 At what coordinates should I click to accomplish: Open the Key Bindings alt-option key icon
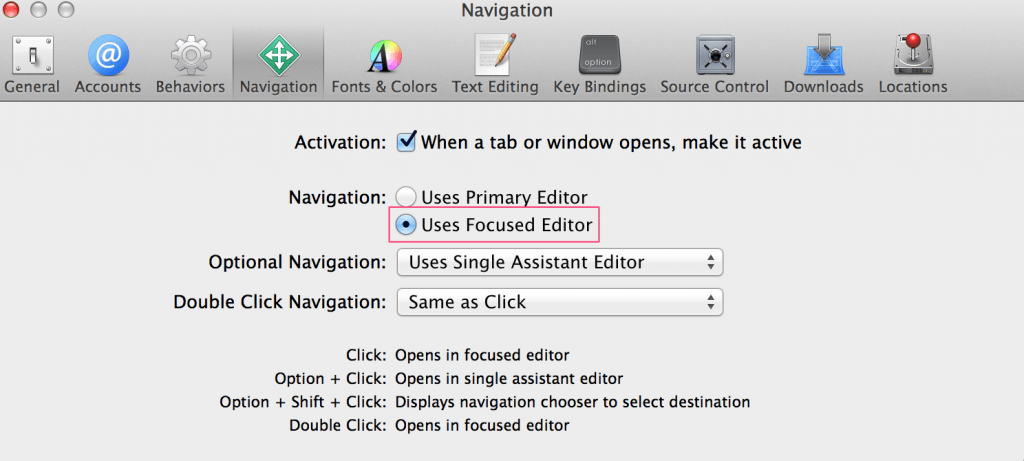(x=599, y=55)
